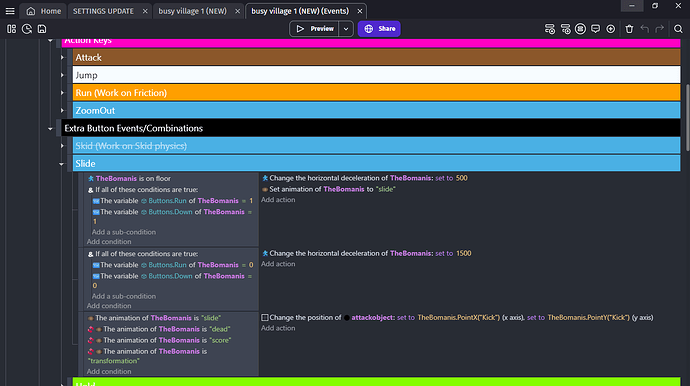Screen dimensions: 690x386
Task: Edit TheBomanis.PointX("Kick") position expression
Action: [x=459, y=318]
